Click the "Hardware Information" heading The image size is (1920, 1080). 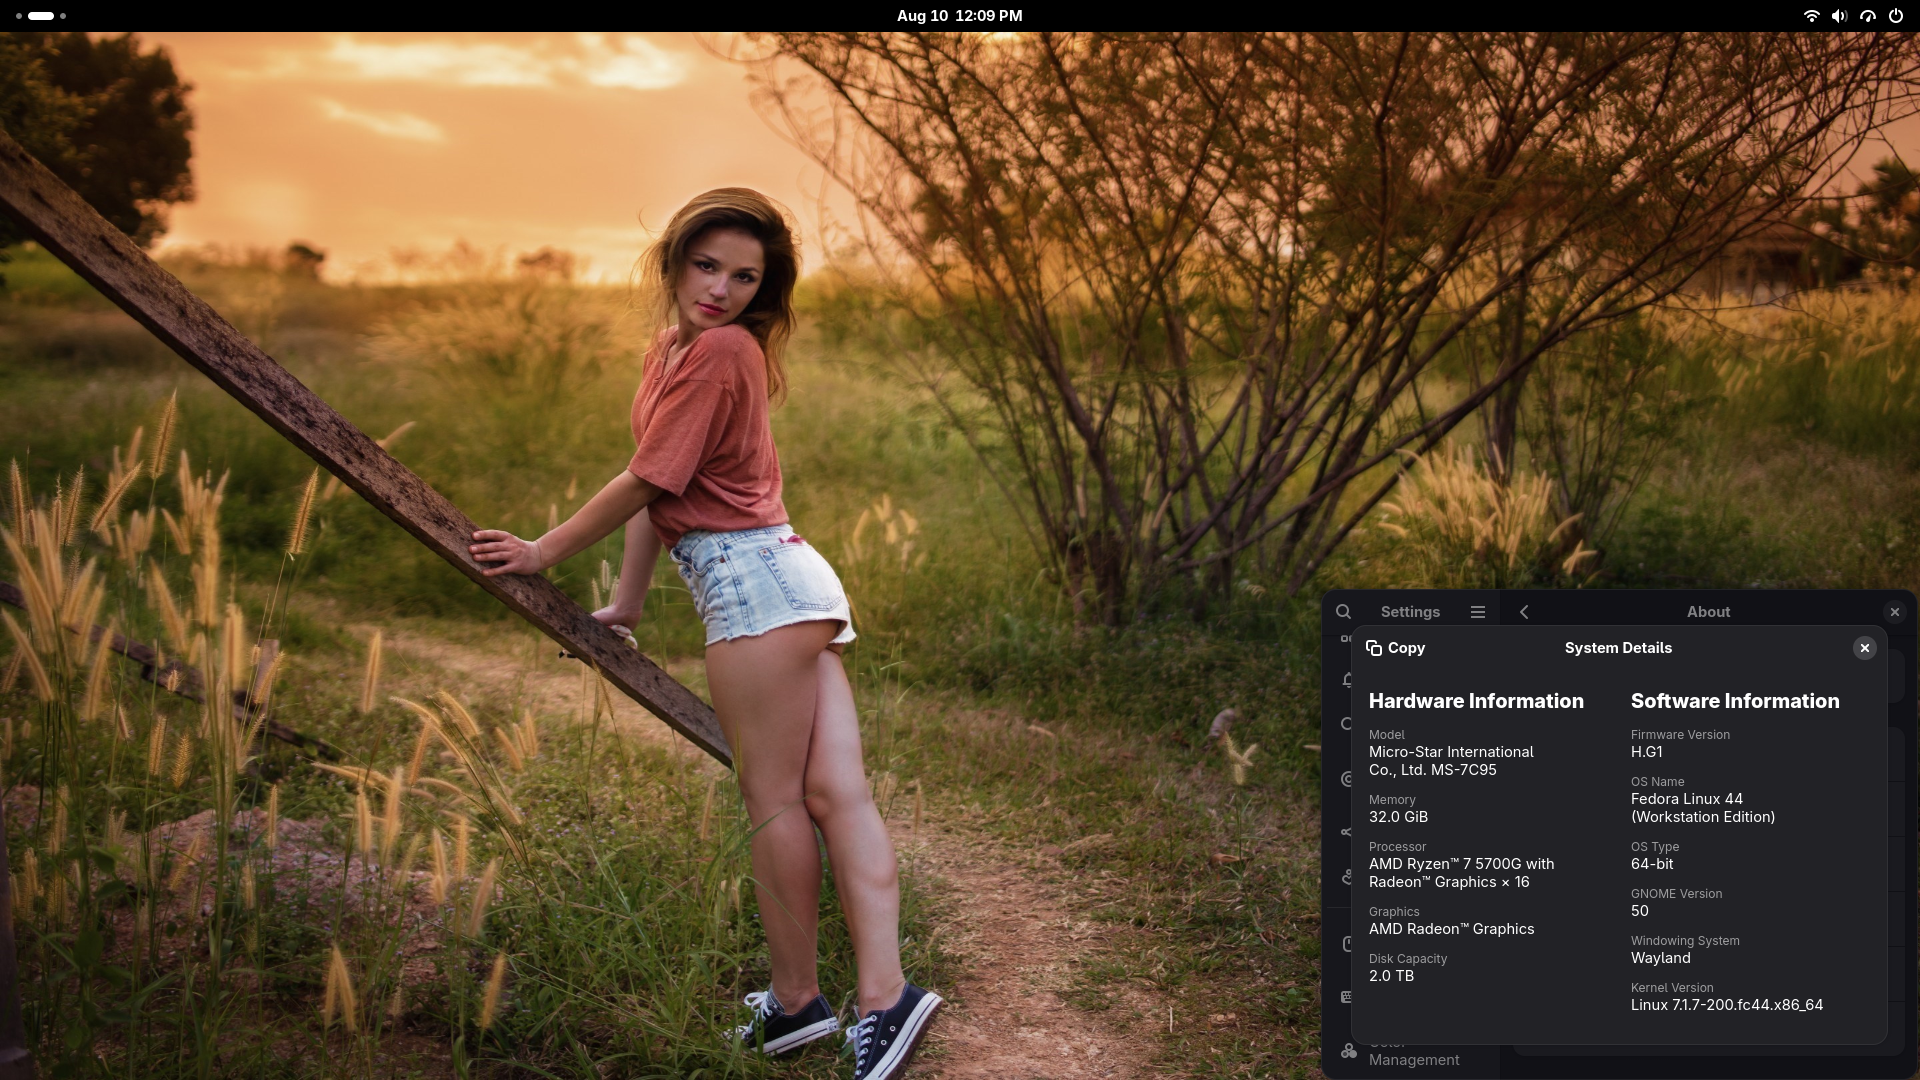tap(1476, 701)
